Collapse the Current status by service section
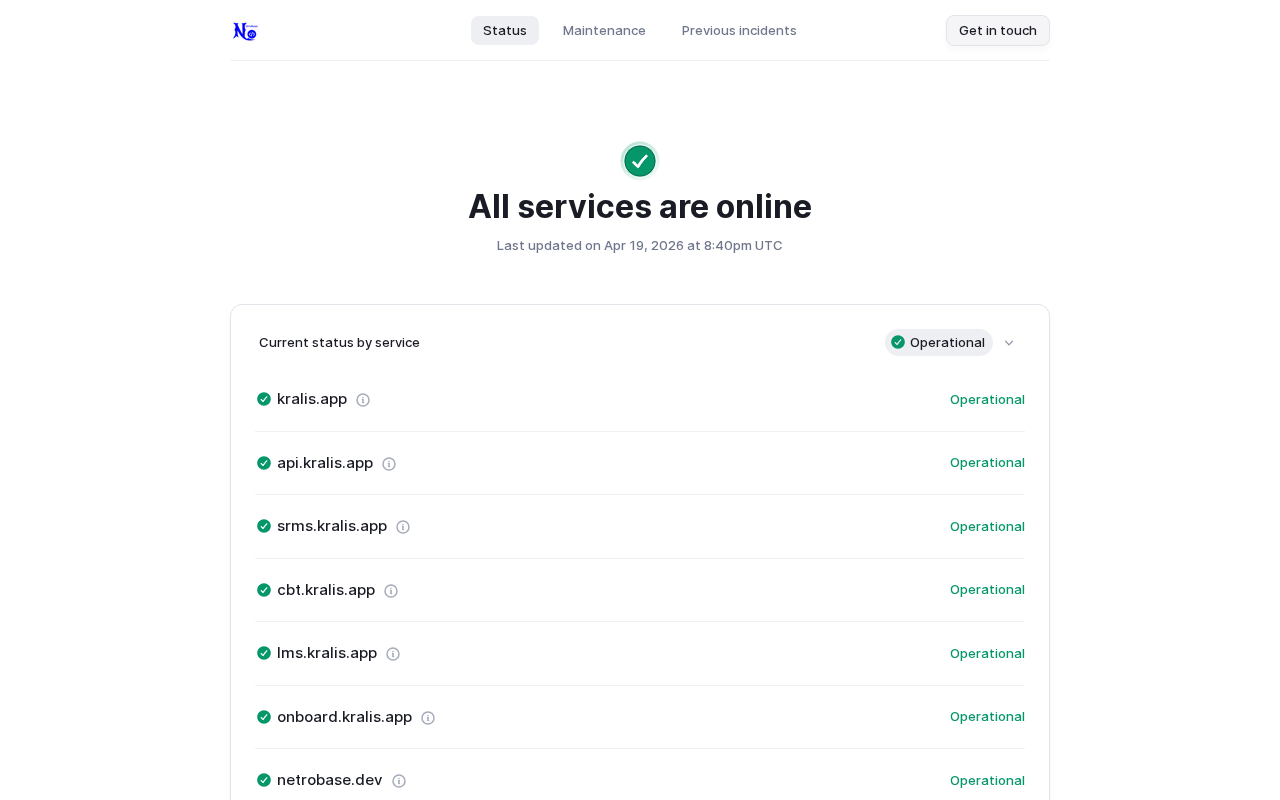This screenshot has width=1280, height=800. click(x=1009, y=343)
